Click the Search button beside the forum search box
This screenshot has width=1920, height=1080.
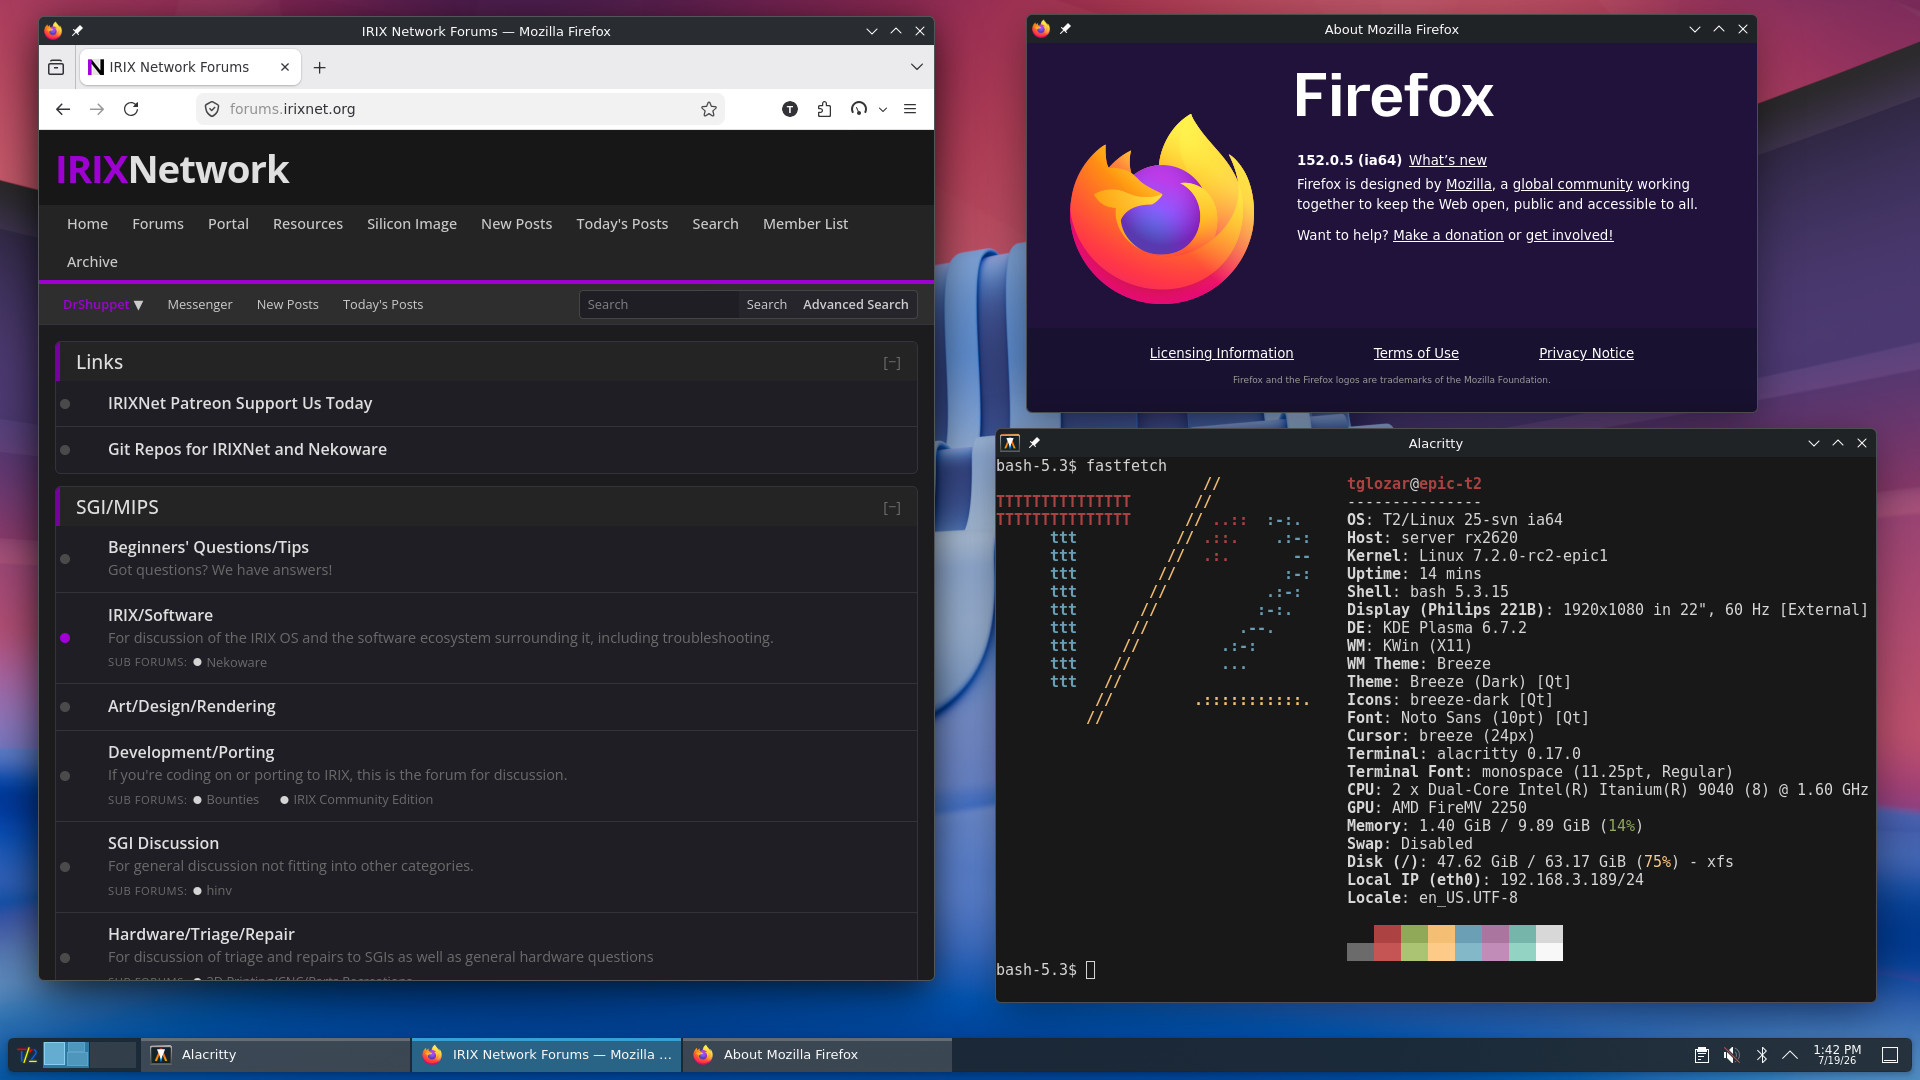pos(766,304)
